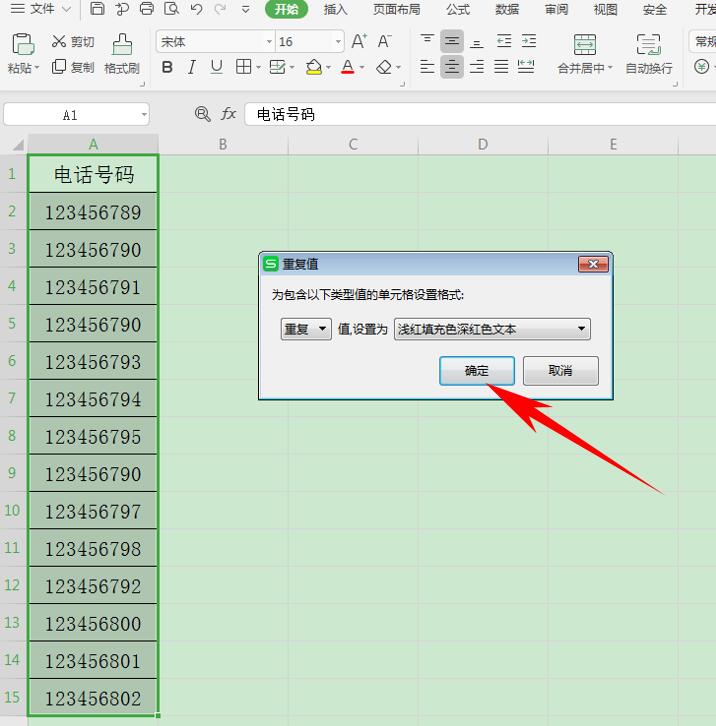
Task: Click the save icon in quick toolbar
Action: click(97, 9)
